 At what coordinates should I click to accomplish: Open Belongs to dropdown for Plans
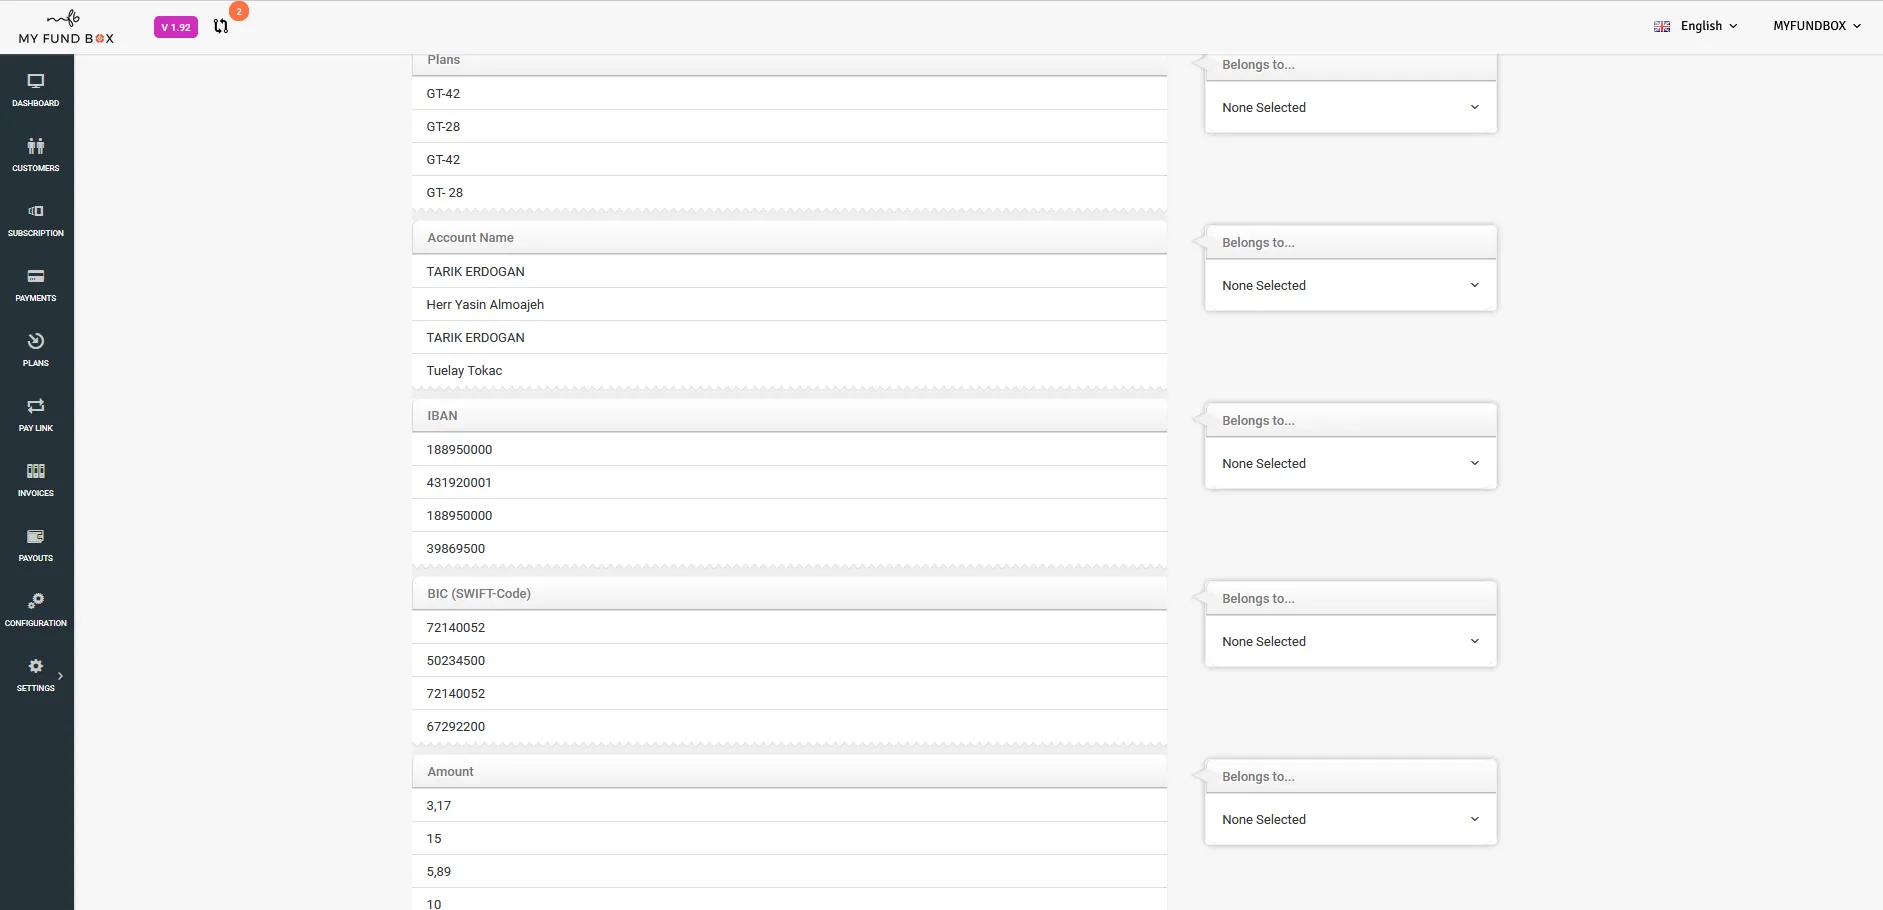point(1350,107)
